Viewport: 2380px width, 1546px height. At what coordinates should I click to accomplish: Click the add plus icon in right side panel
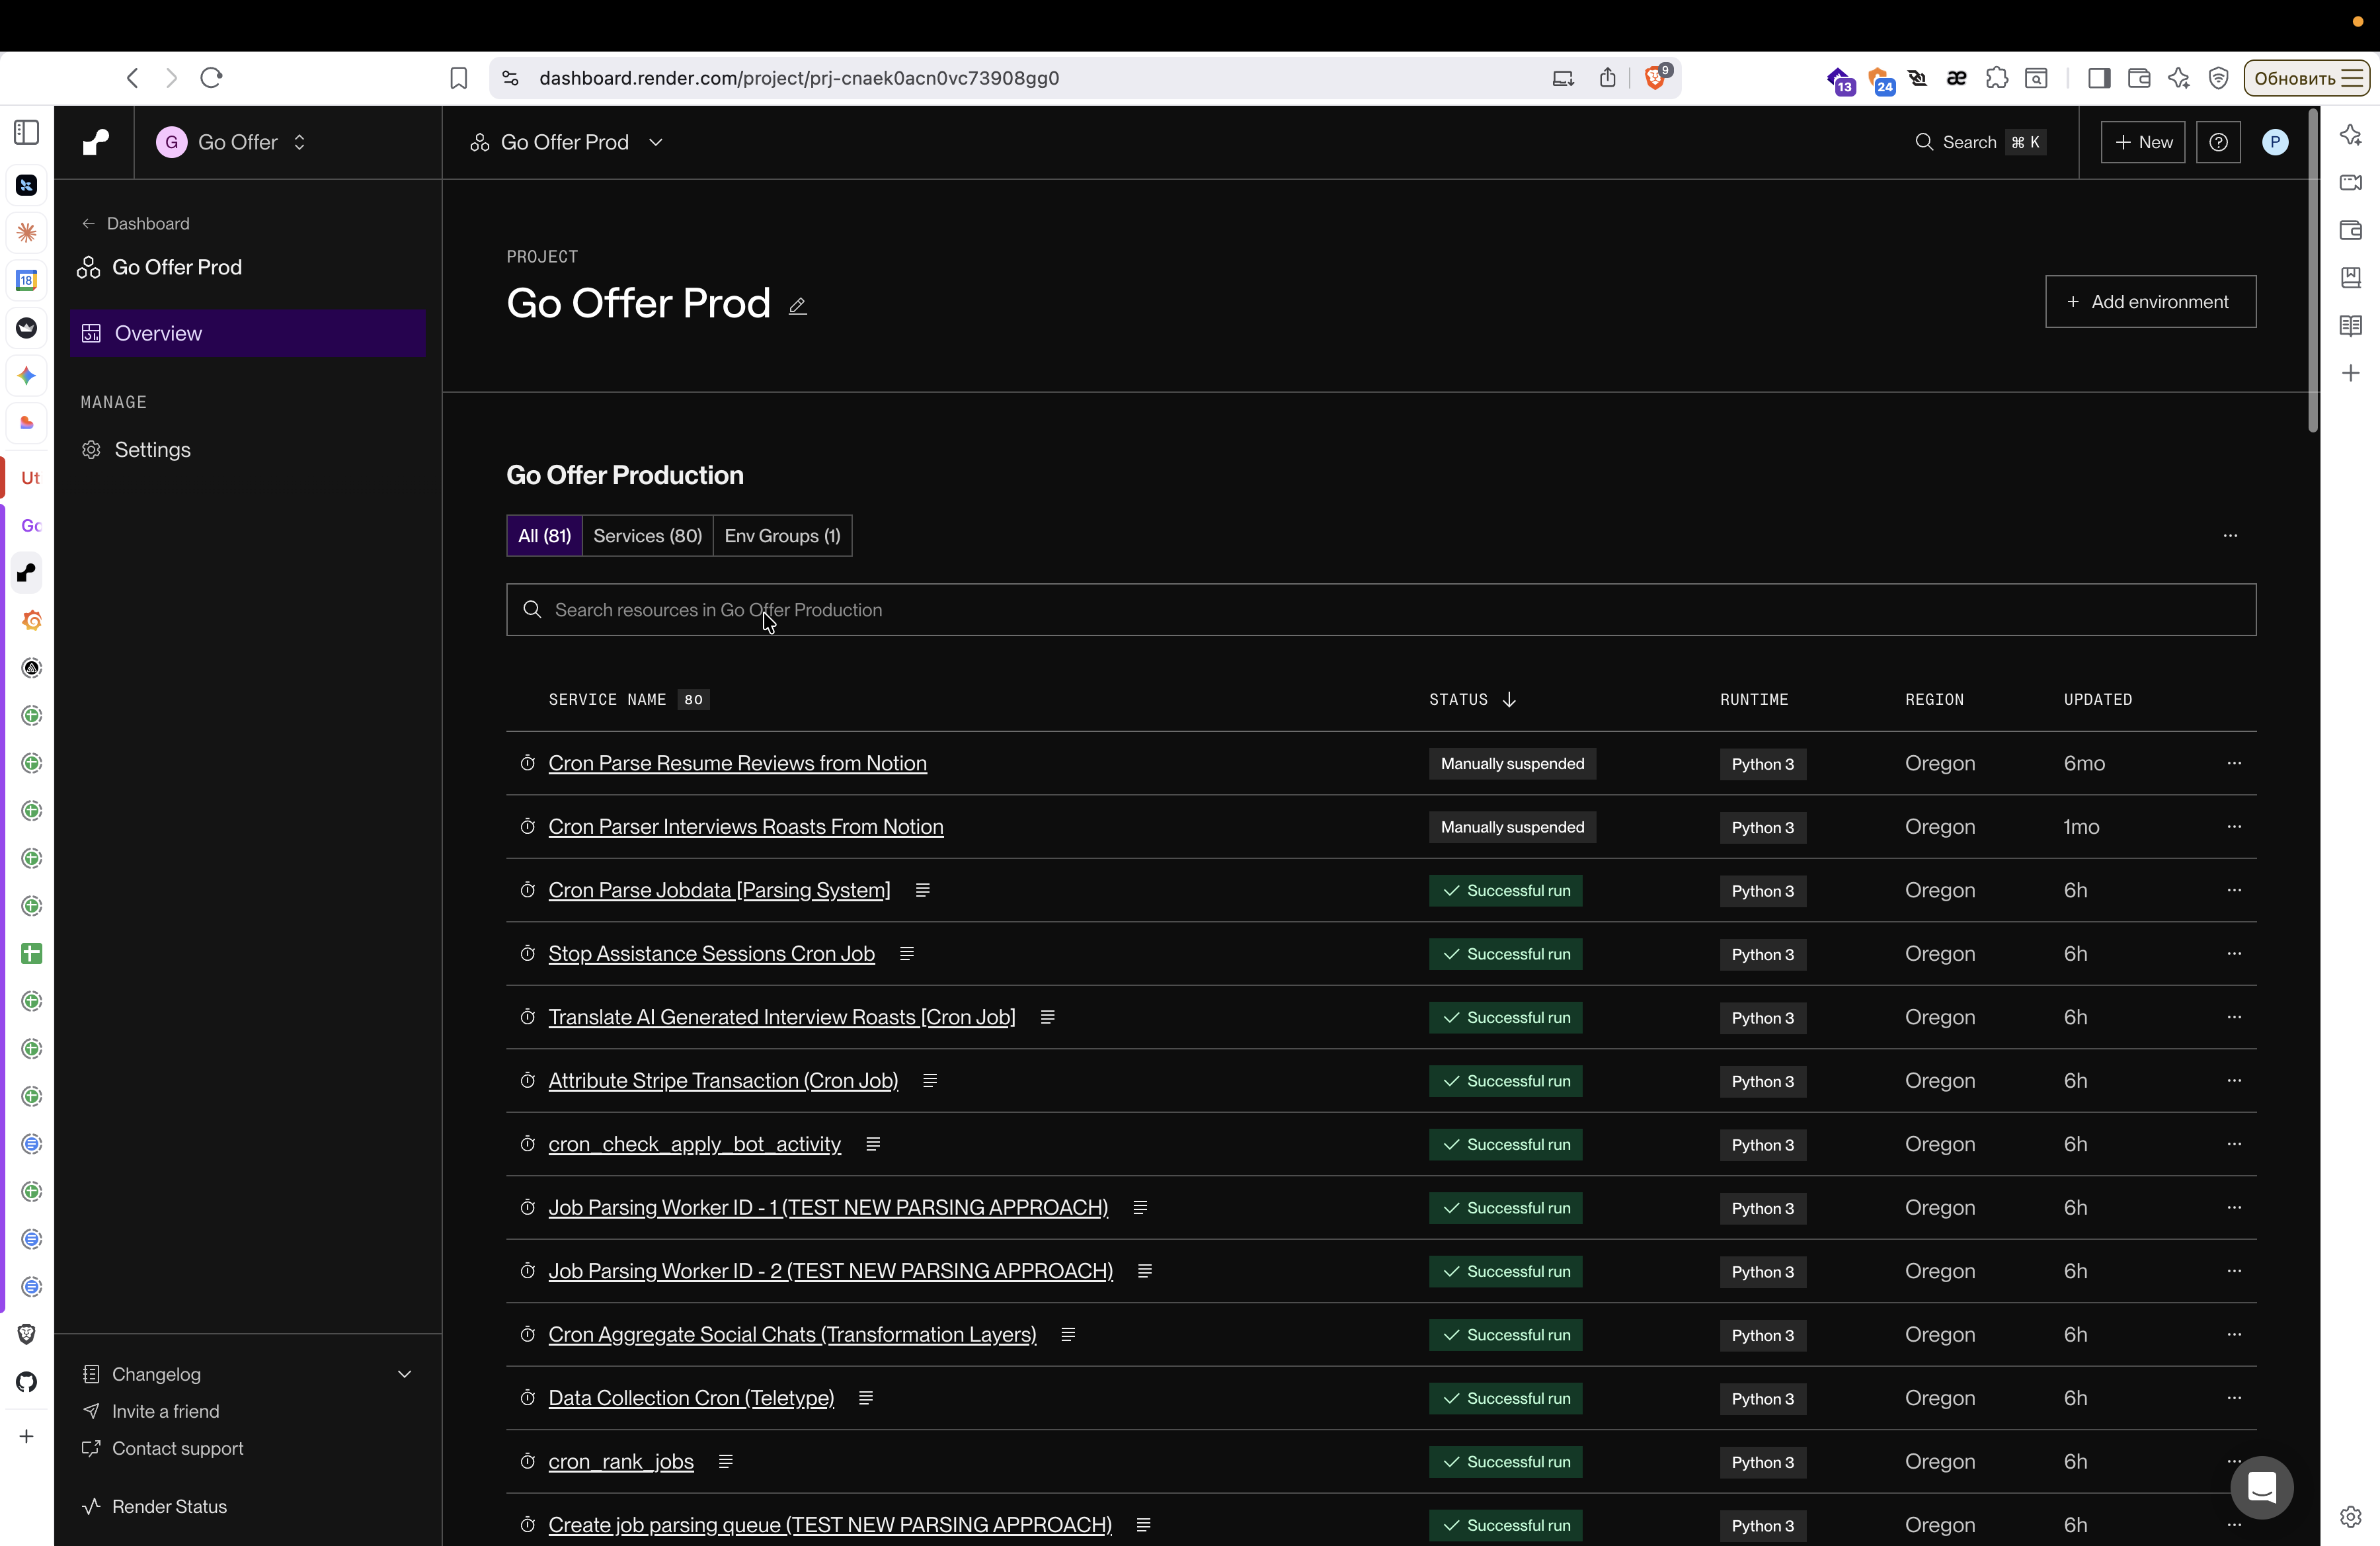[2351, 373]
